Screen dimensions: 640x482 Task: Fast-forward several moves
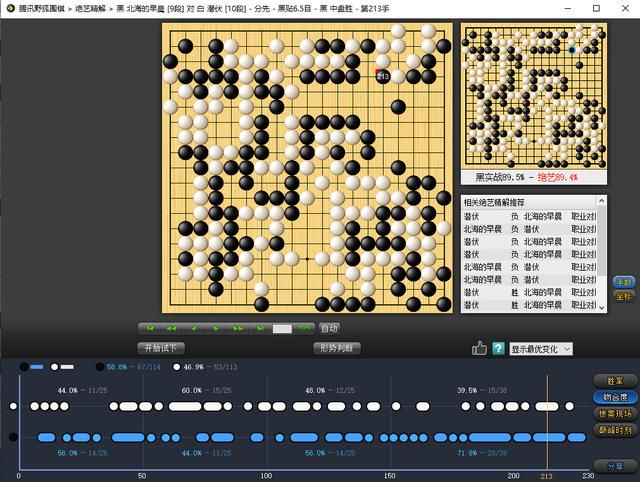[238, 329]
